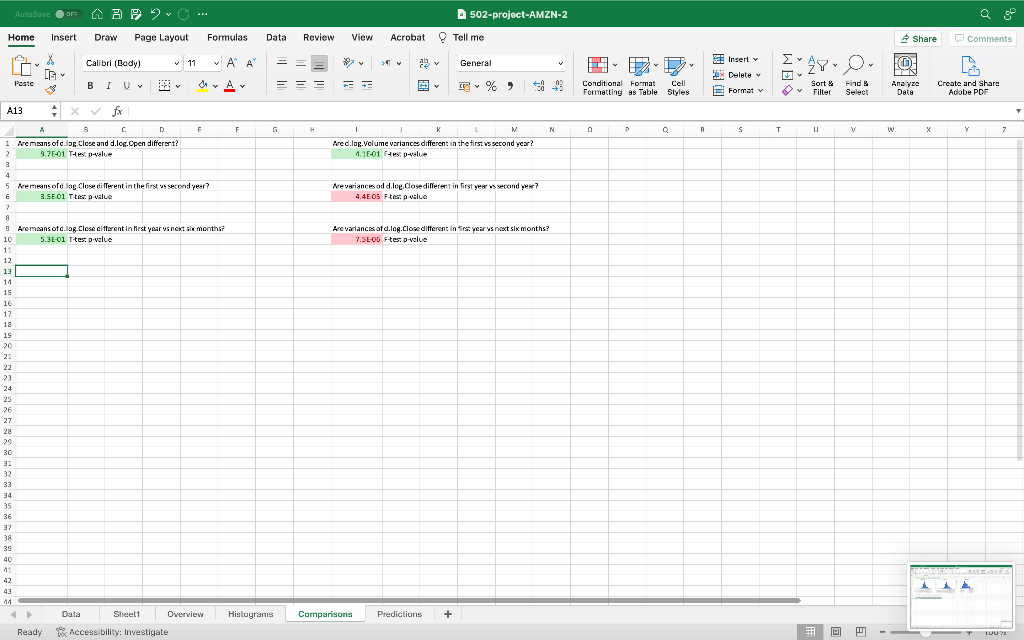Image resolution: width=1024 pixels, height=640 pixels.
Task: Toggle Align Left for cell text
Action: [x=282, y=85]
